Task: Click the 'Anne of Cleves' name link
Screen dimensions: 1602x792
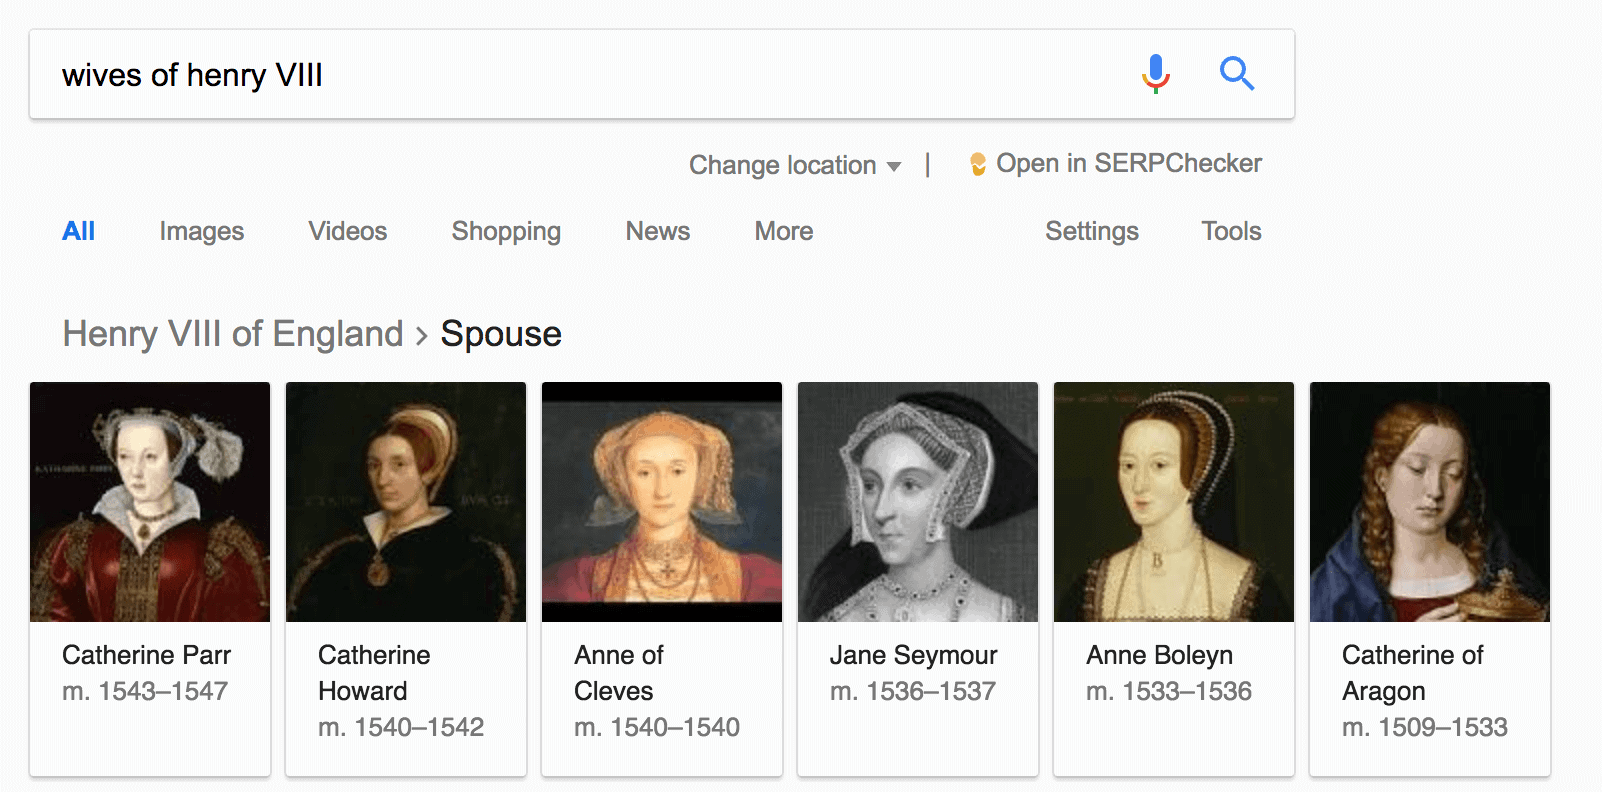Action: (x=619, y=673)
